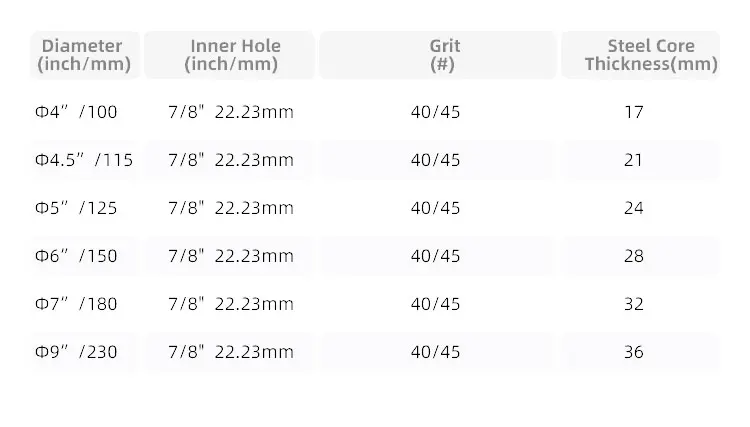This screenshot has width=750, height=427.
Task: Click the Φ4.5" /115 diameter cell
Action: [84, 160]
